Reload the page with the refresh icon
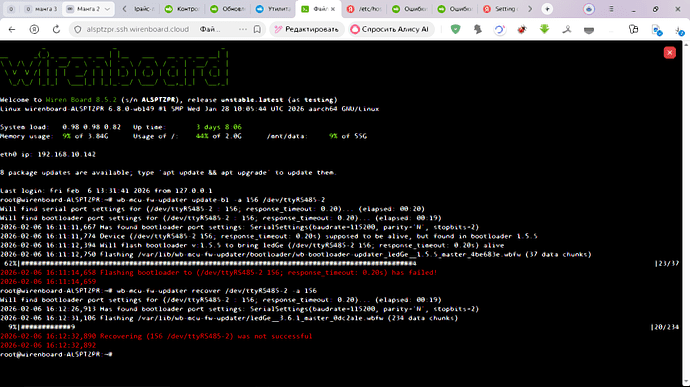The width and height of the screenshot is (690, 387). [56, 29]
